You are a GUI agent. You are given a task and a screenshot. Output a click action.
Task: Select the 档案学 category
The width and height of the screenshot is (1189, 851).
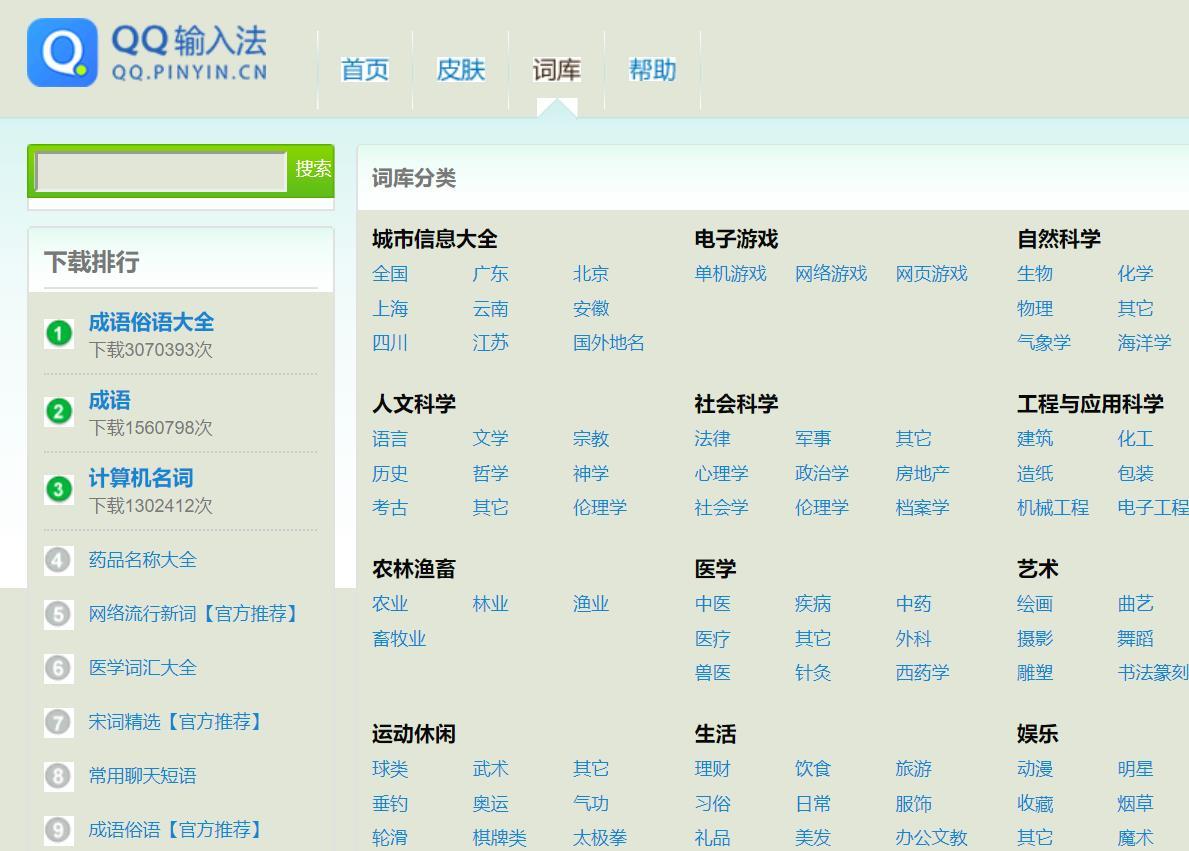click(x=923, y=508)
